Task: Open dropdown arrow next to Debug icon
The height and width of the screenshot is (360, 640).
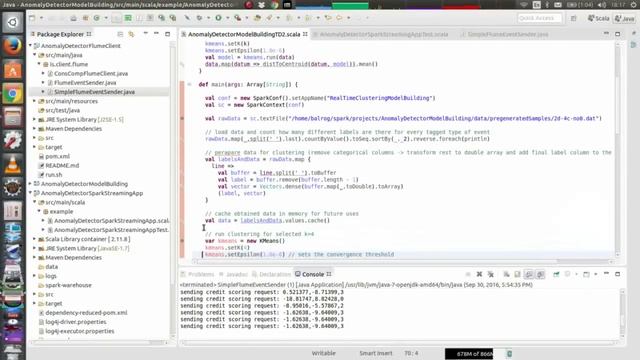Action: click(x=208, y=18)
